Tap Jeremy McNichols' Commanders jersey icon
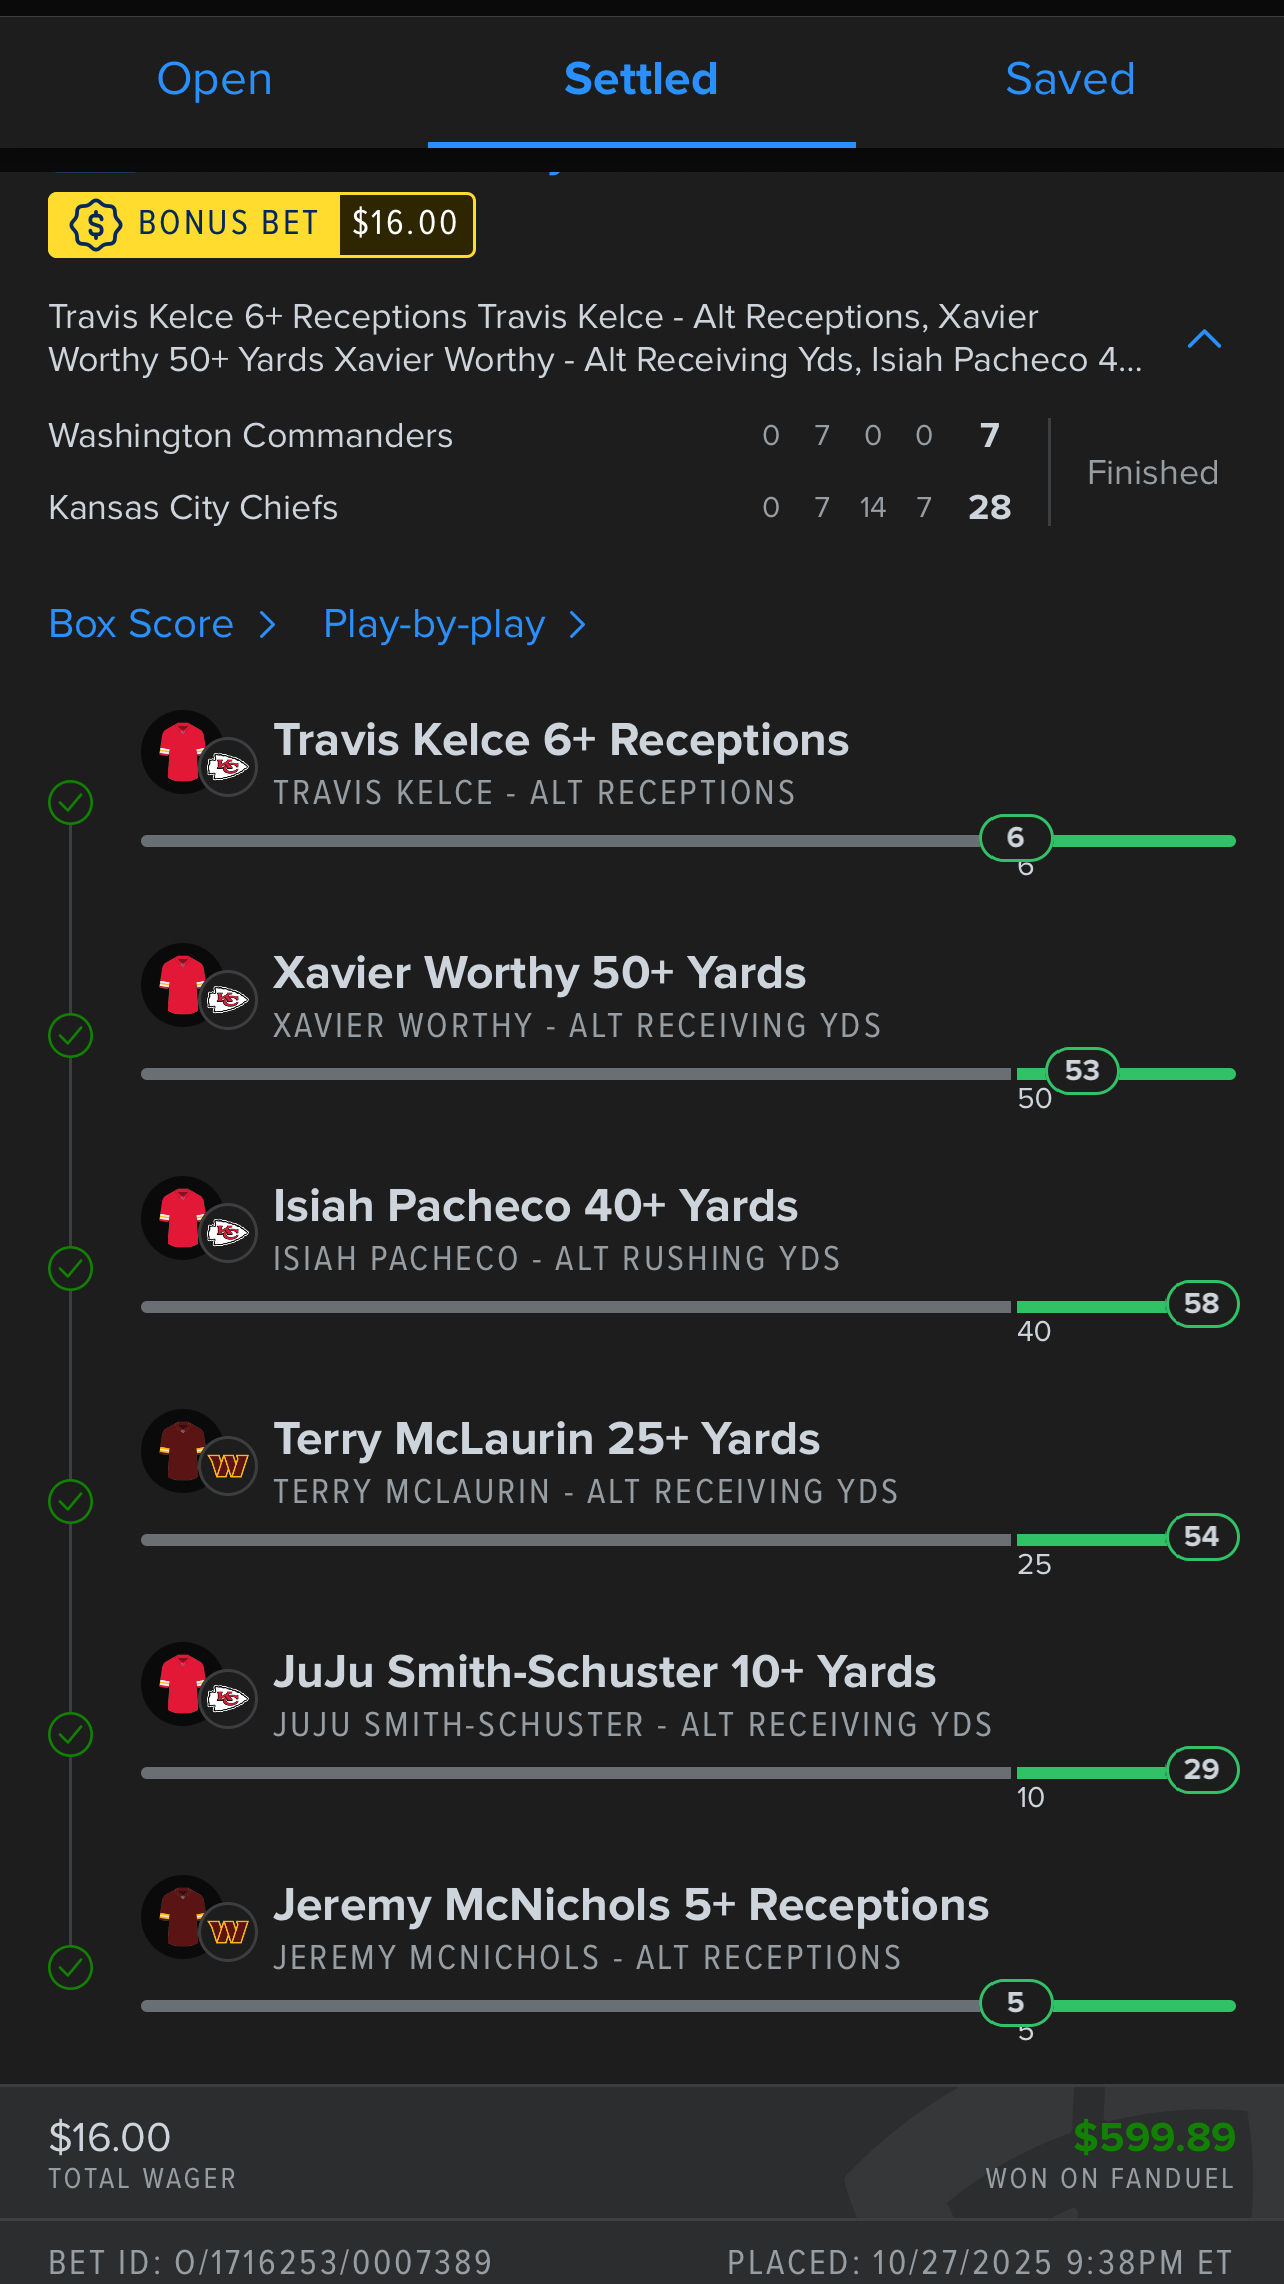This screenshot has height=2284, width=1284. [184, 1917]
